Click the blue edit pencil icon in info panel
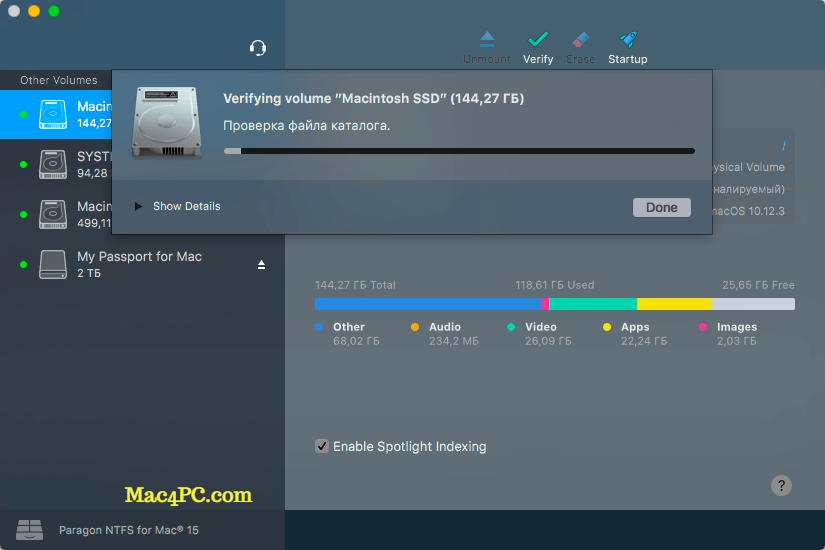The height and width of the screenshot is (550, 825). (x=783, y=146)
